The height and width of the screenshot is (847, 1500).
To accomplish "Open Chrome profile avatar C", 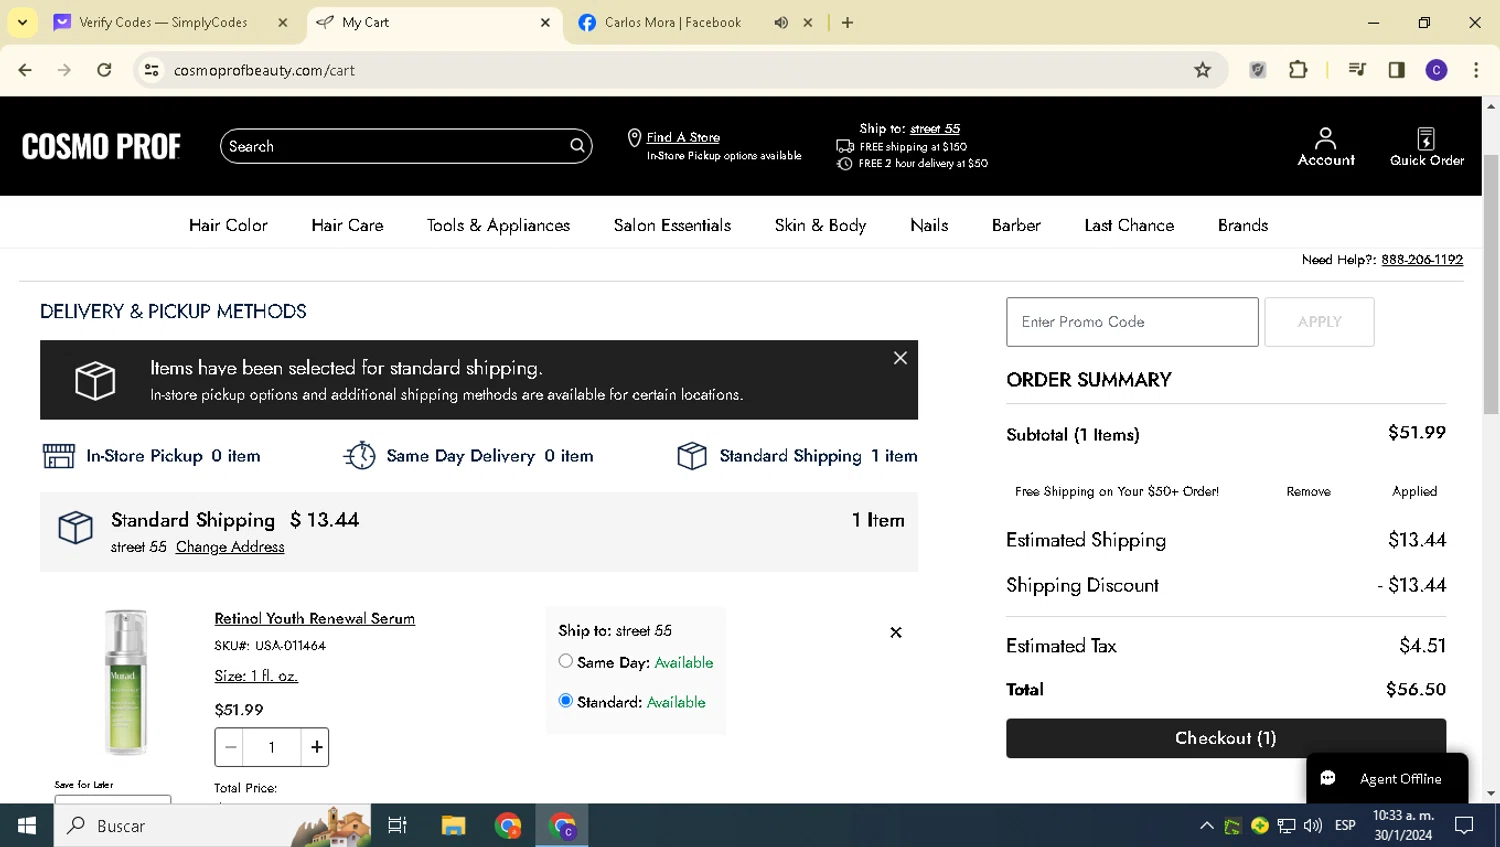I will click(1436, 70).
